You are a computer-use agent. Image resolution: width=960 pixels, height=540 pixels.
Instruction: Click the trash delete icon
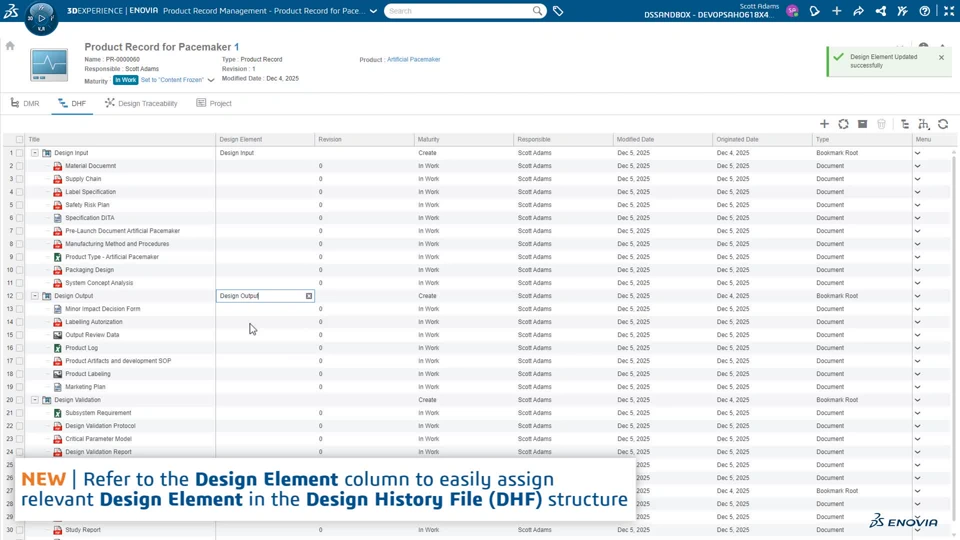(881, 124)
